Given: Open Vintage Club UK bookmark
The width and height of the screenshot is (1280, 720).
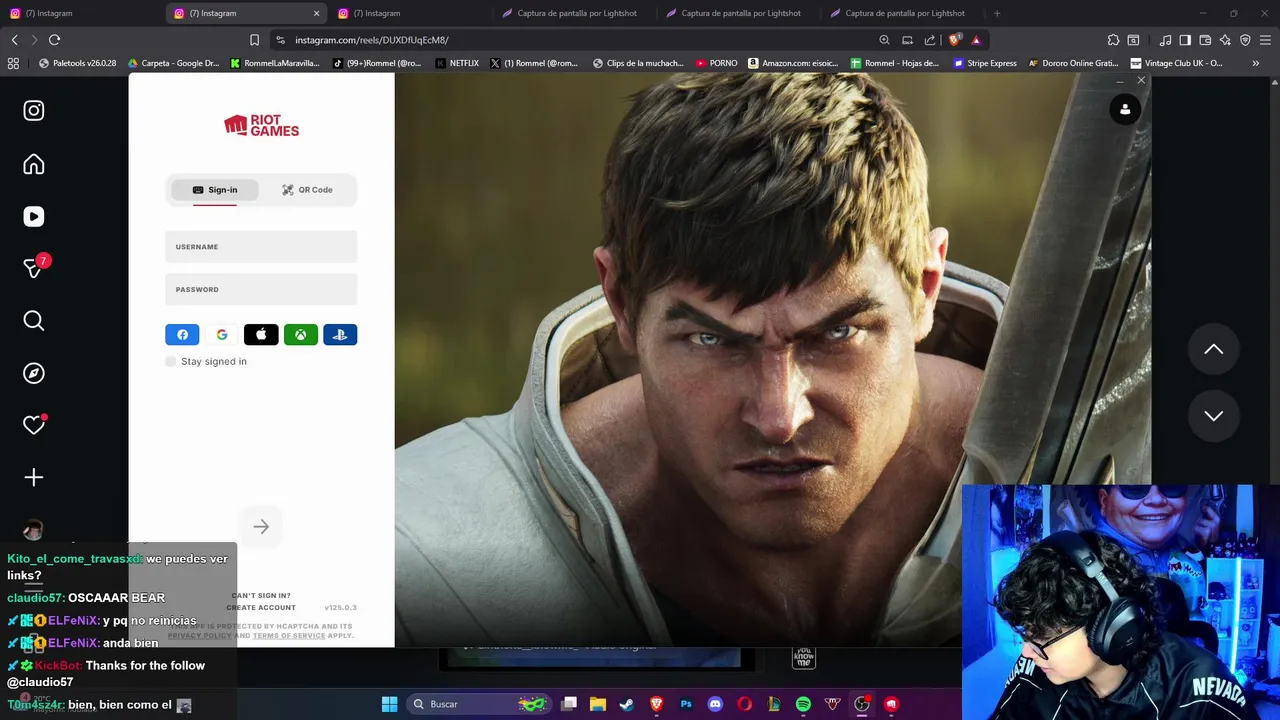Looking at the screenshot, I should coord(1176,63).
